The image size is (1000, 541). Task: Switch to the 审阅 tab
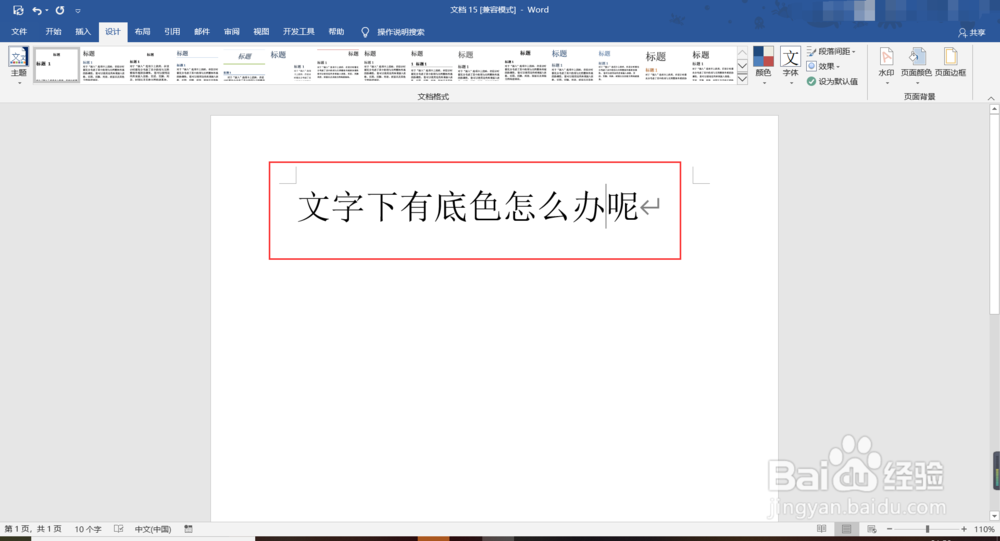pos(232,32)
